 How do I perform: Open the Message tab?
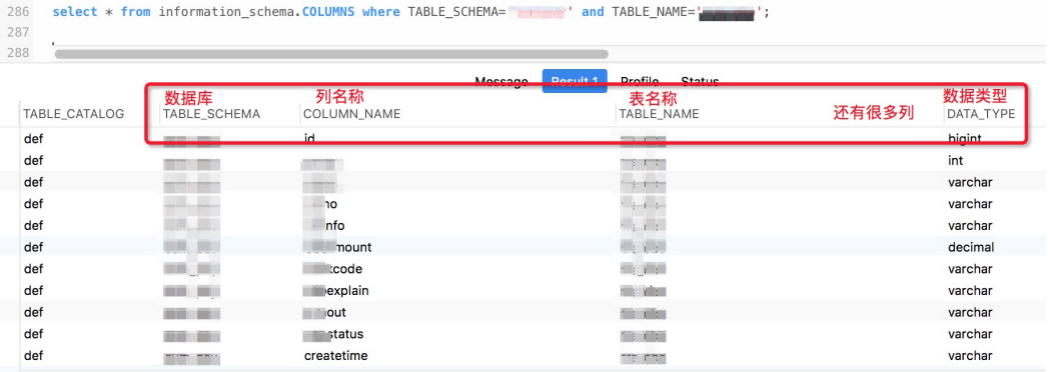click(501, 81)
